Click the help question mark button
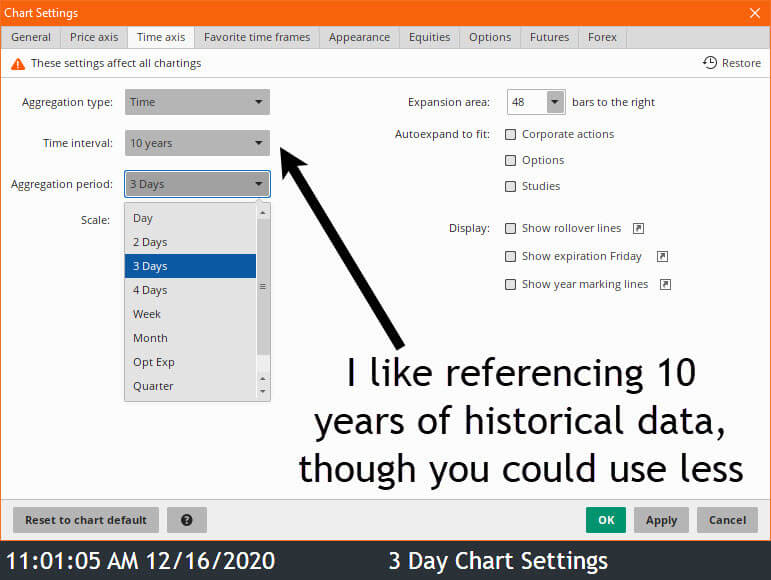The height and width of the screenshot is (580, 771). (x=187, y=520)
